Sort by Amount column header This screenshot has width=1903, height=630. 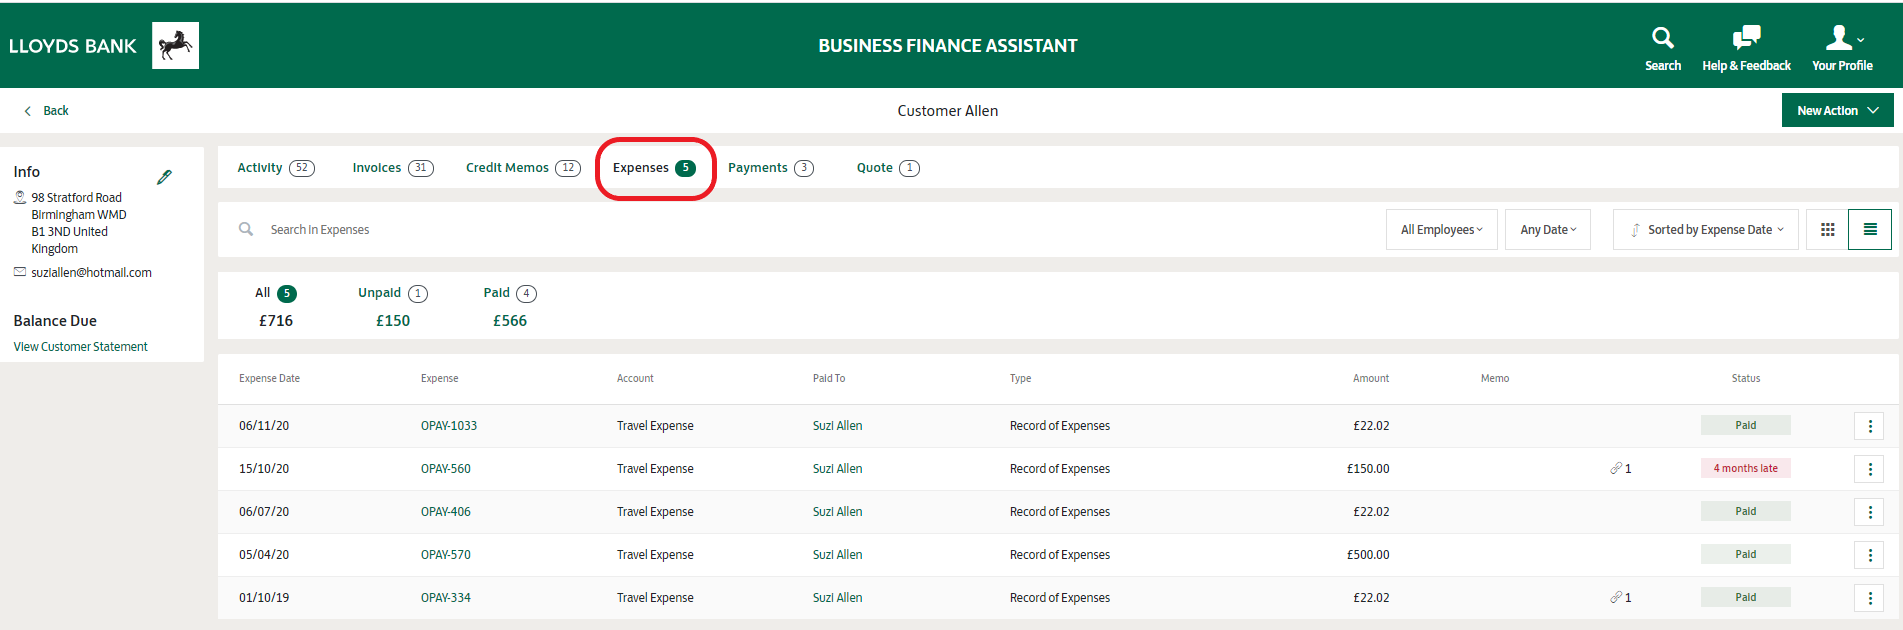pyautogui.click(x=1370, y=378)
